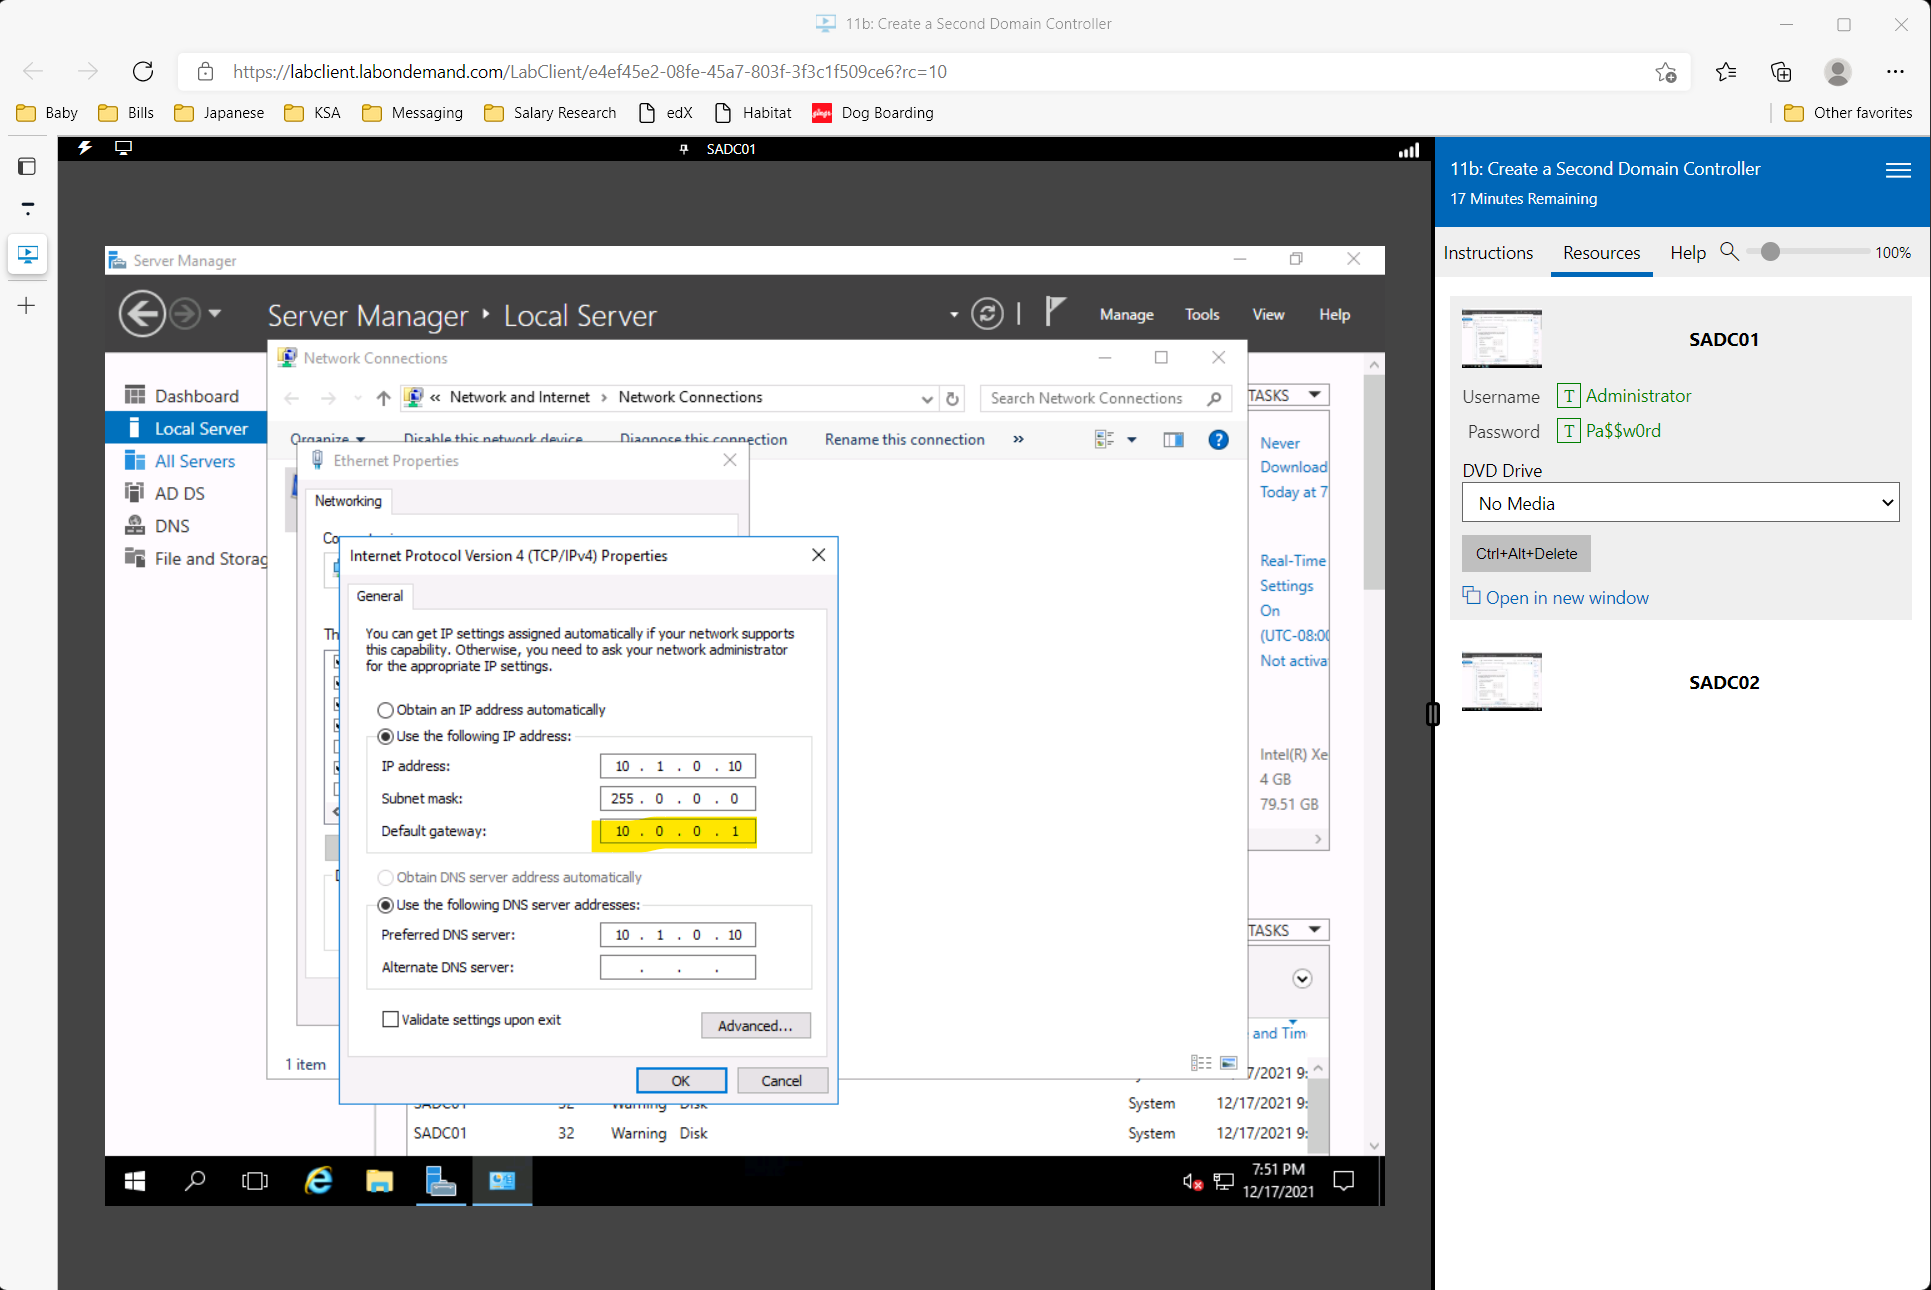Viewport: 1931px width, 1290px height.
Task: Open the DVD Drive dropdown
Action: (x=1680, y=503)
